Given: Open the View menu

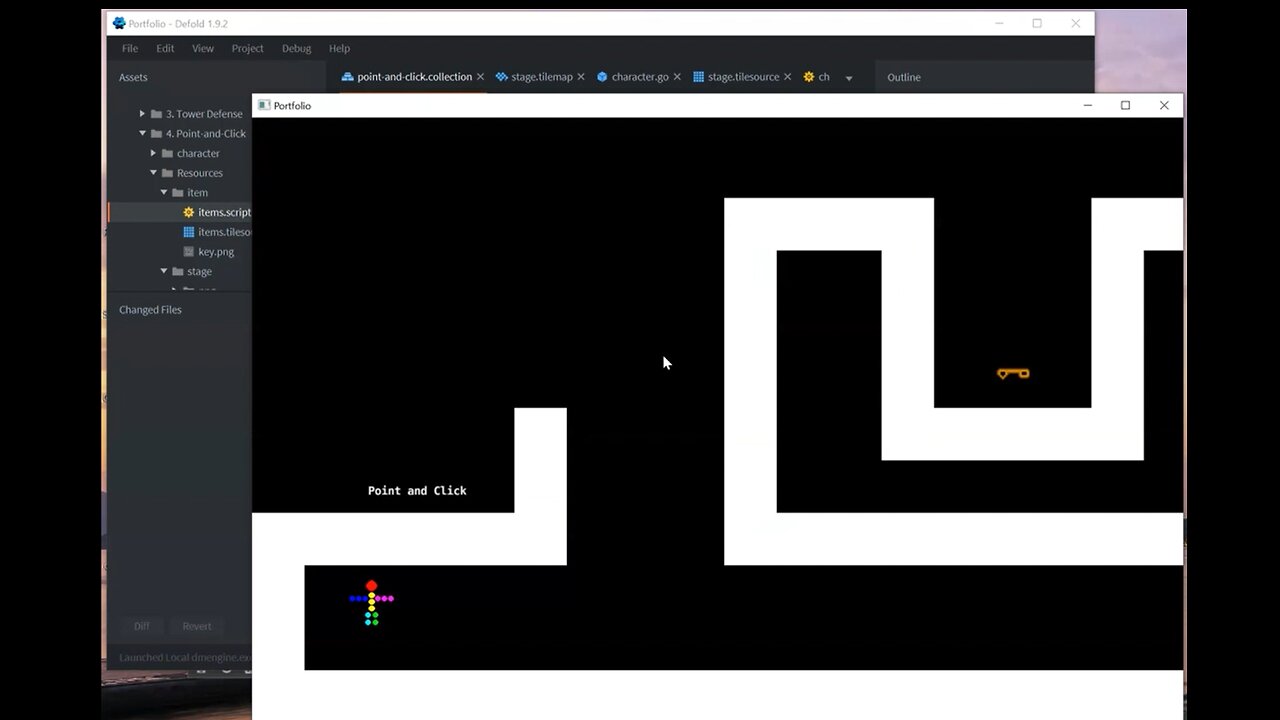Looking at the screenshot, I should click(x=203, y=48).
